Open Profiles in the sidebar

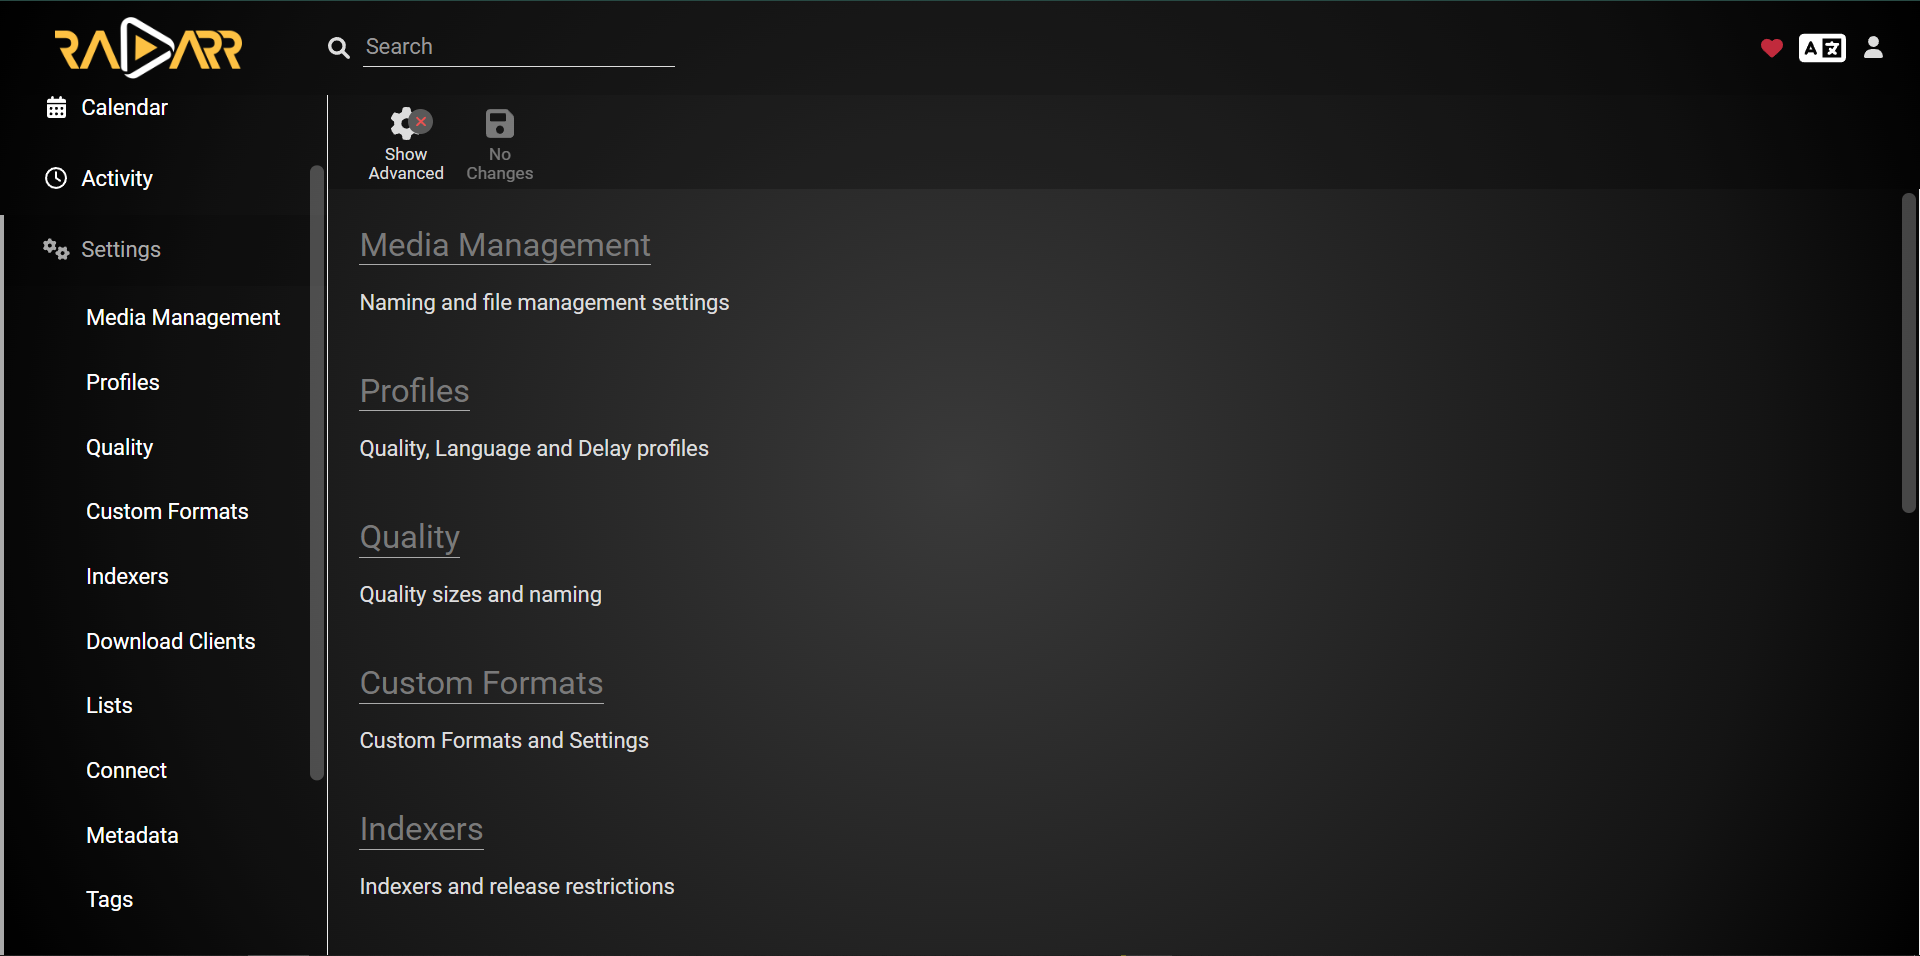pos(123,382)
